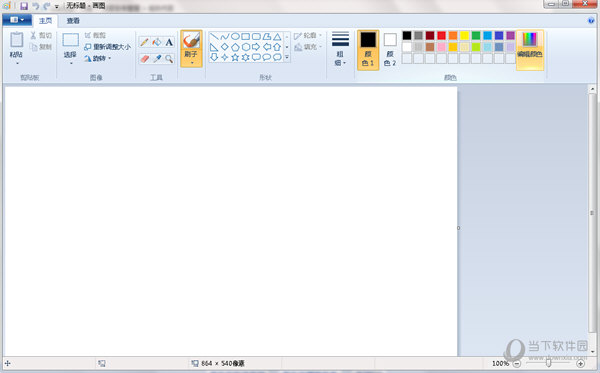The image size is (600, 373).
Task: Choose the Oval shape
Action: click(x=235, y=37)
